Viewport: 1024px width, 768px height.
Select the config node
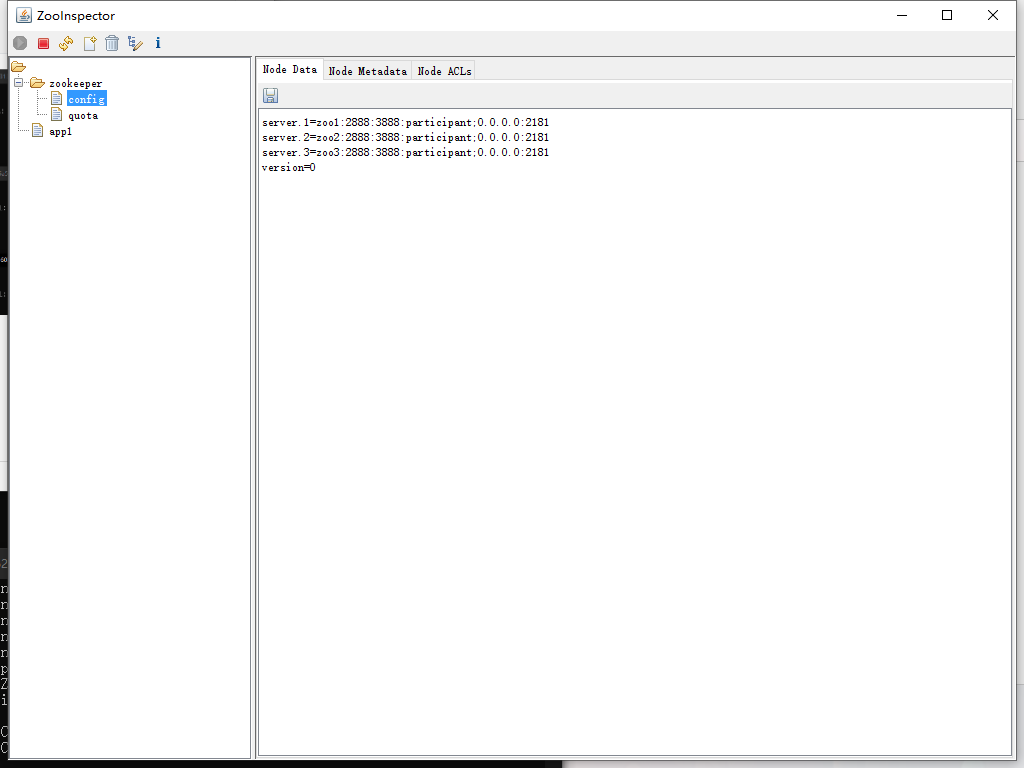coord(86,100)
